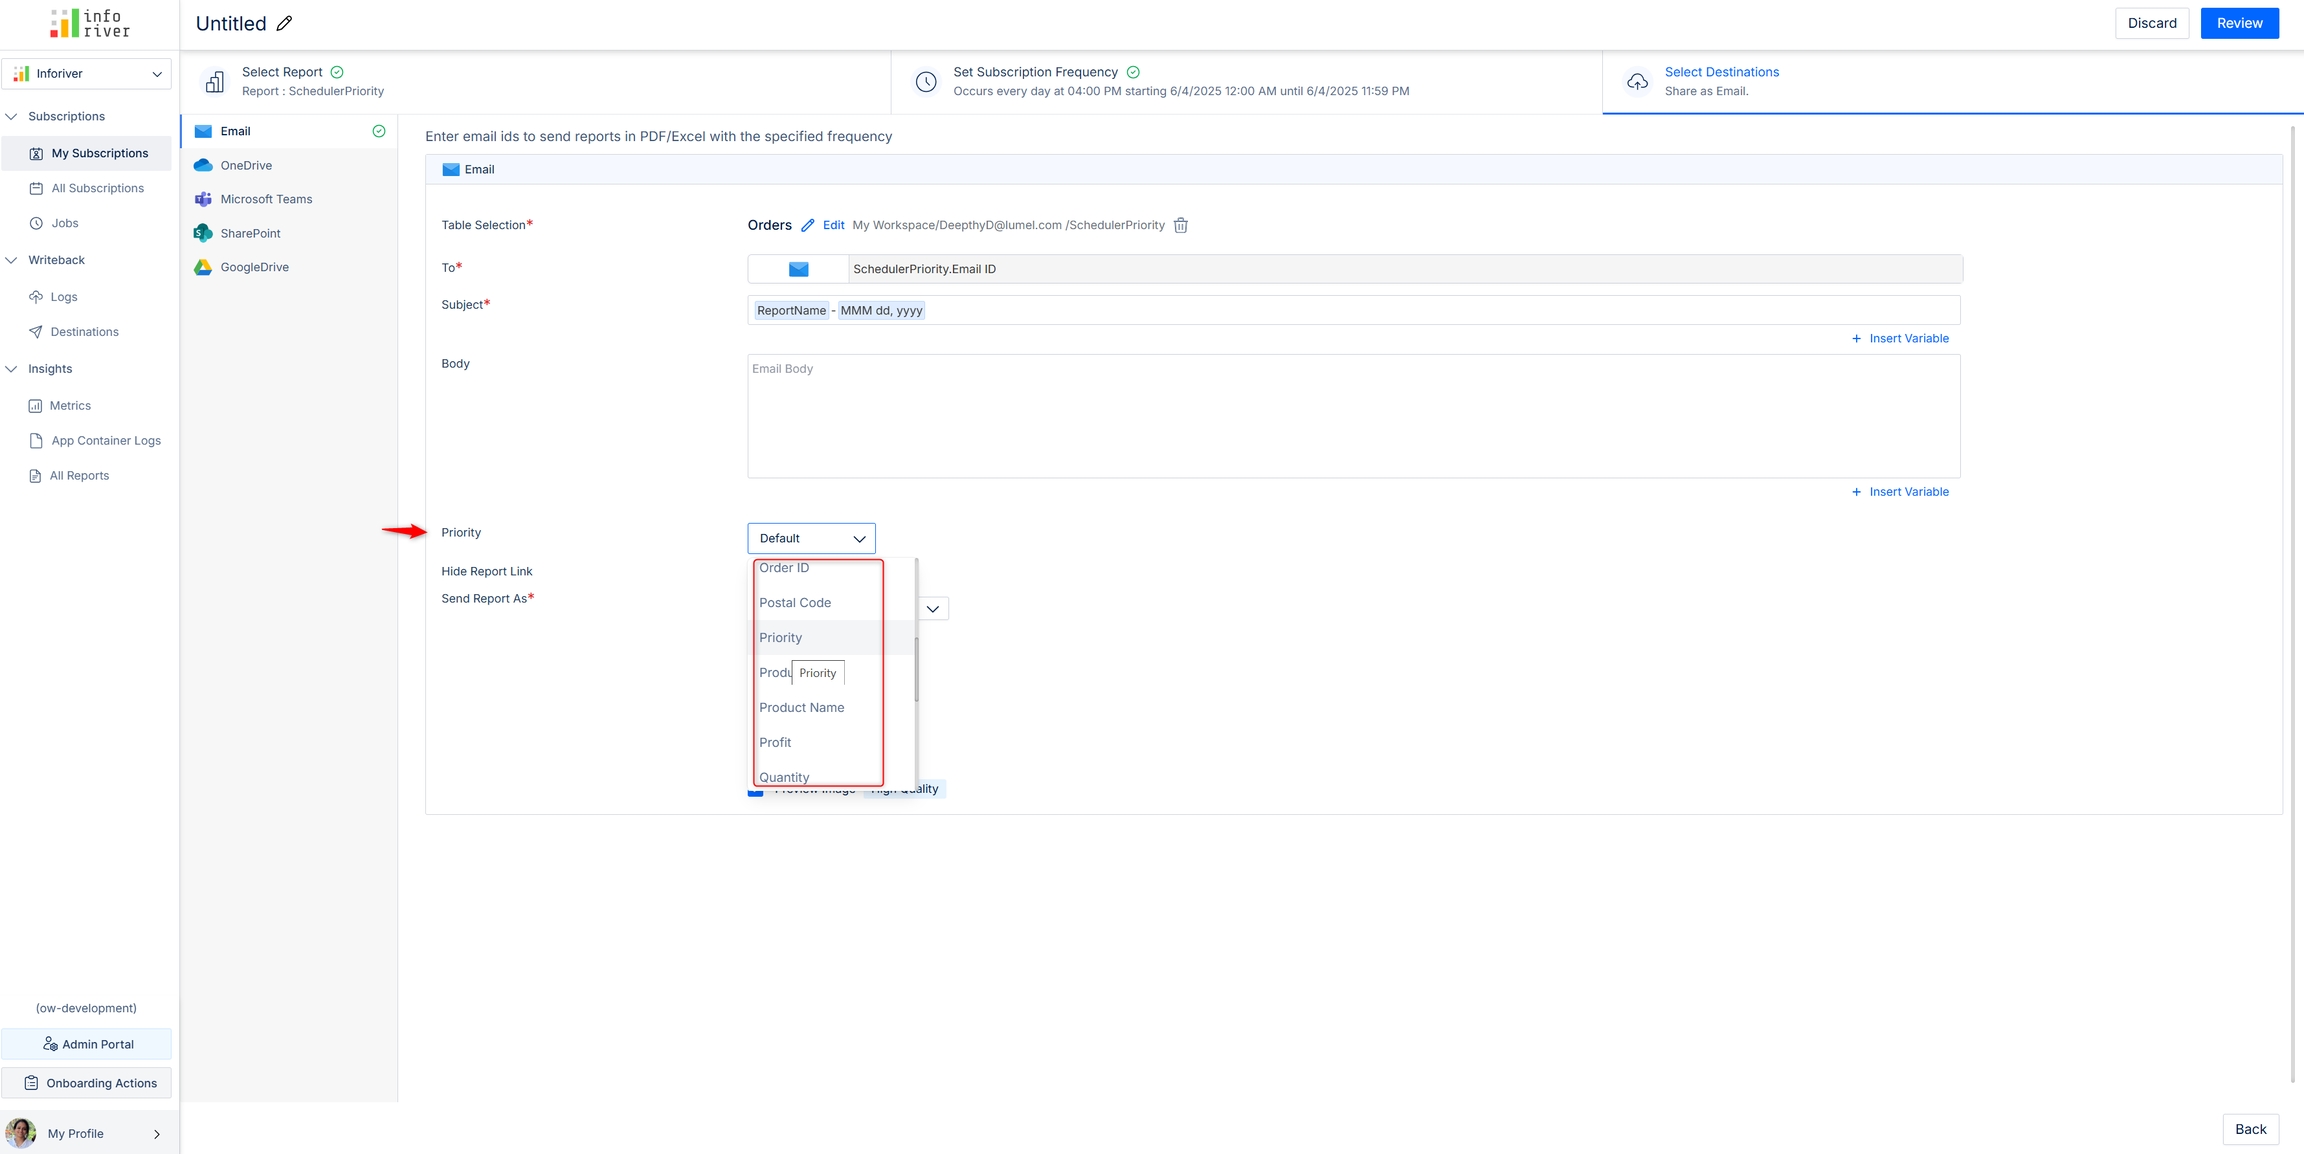The image size is (2304, 1154).
Task: Collapse the Insights section
Action: coord(12,369)
